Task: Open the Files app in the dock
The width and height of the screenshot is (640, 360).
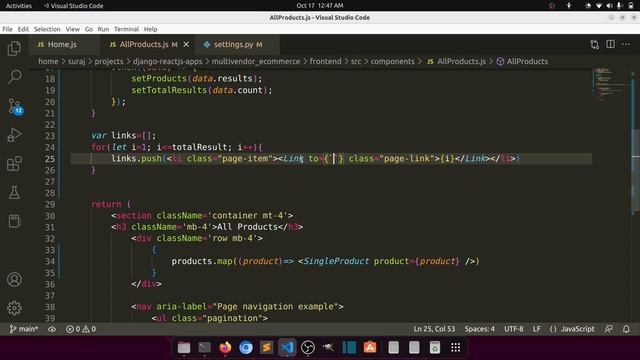Action: pyautogui.click(x=184, y=347)
